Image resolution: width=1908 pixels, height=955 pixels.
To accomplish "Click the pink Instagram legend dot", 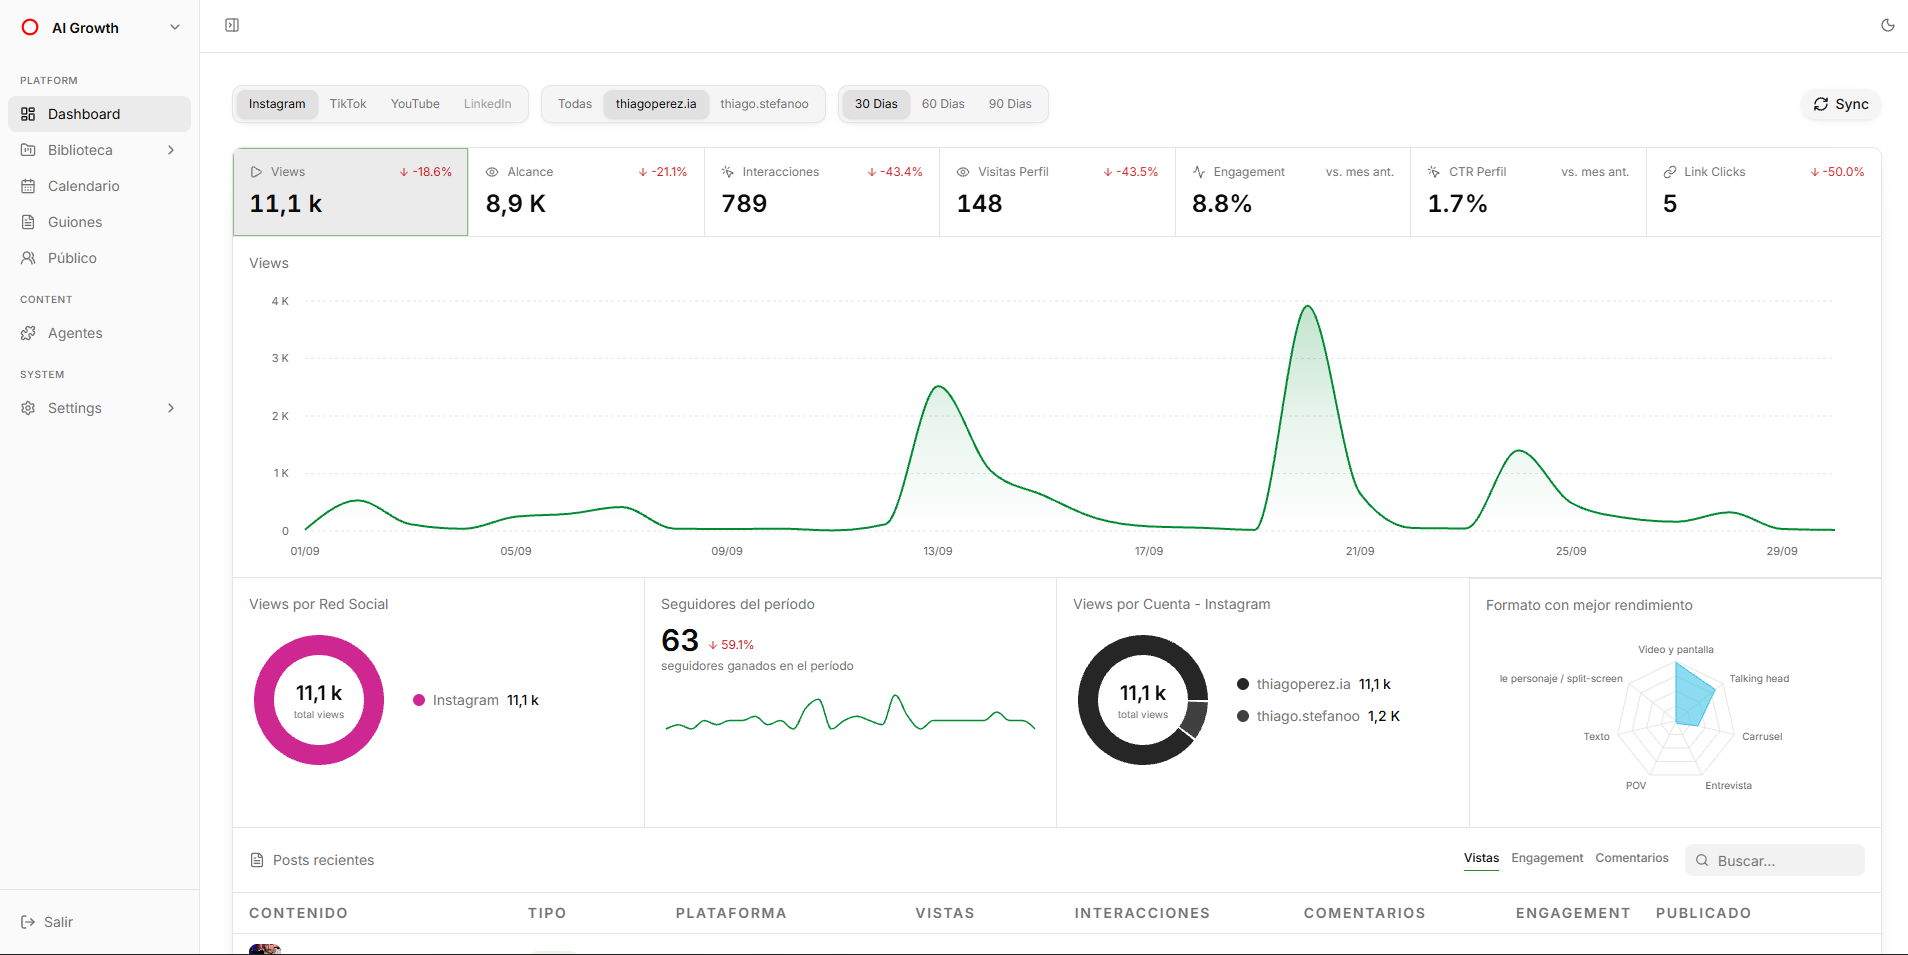I will (419, 700).
